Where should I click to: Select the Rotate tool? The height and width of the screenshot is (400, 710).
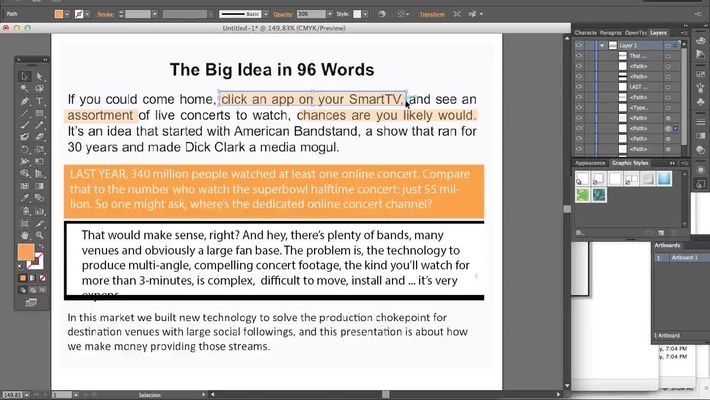pyautogui.click(x=24, y=149)
